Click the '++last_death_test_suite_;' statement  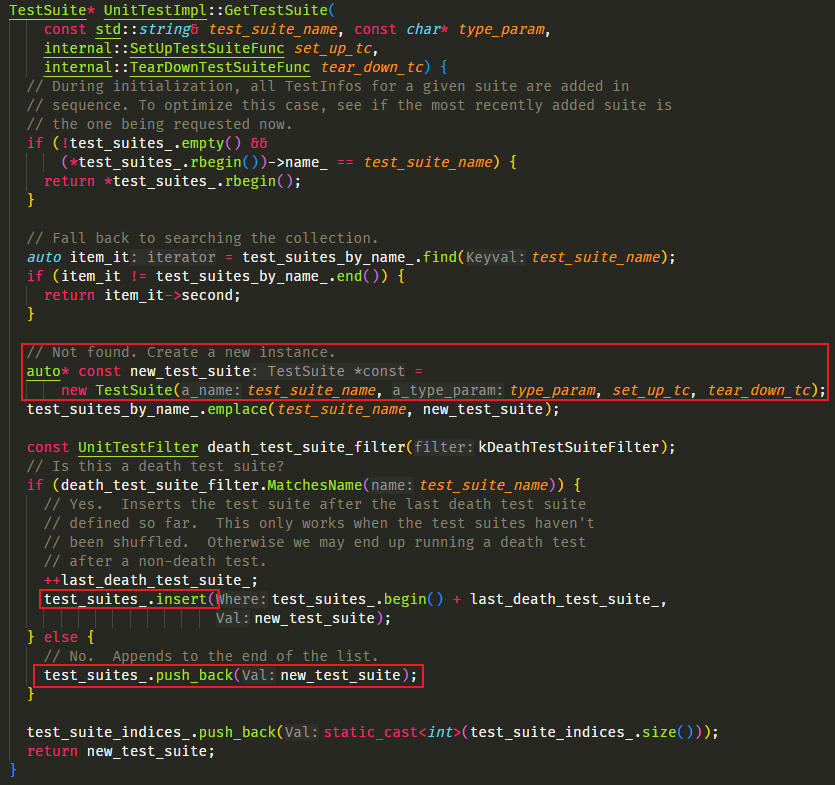point(151,580)
